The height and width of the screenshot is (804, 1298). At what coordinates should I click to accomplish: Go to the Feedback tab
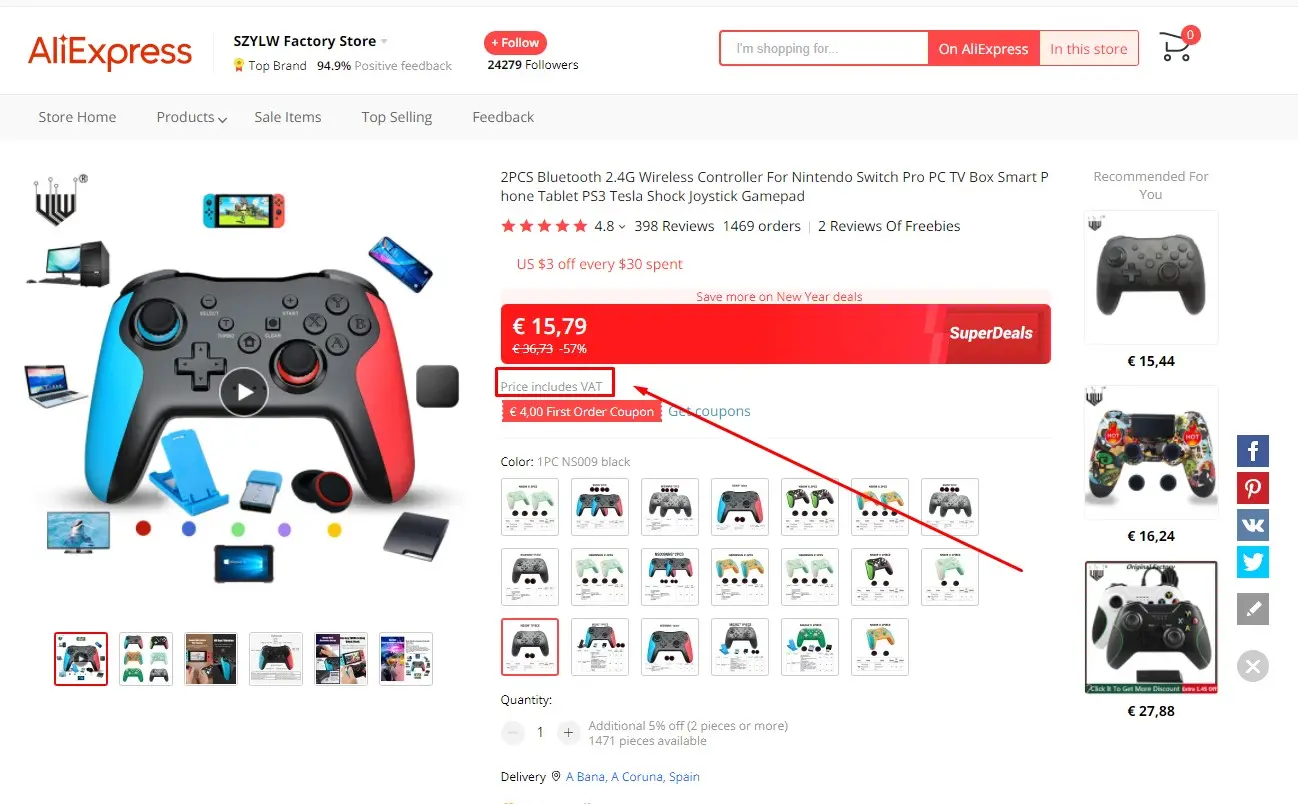tap(503, 117)
